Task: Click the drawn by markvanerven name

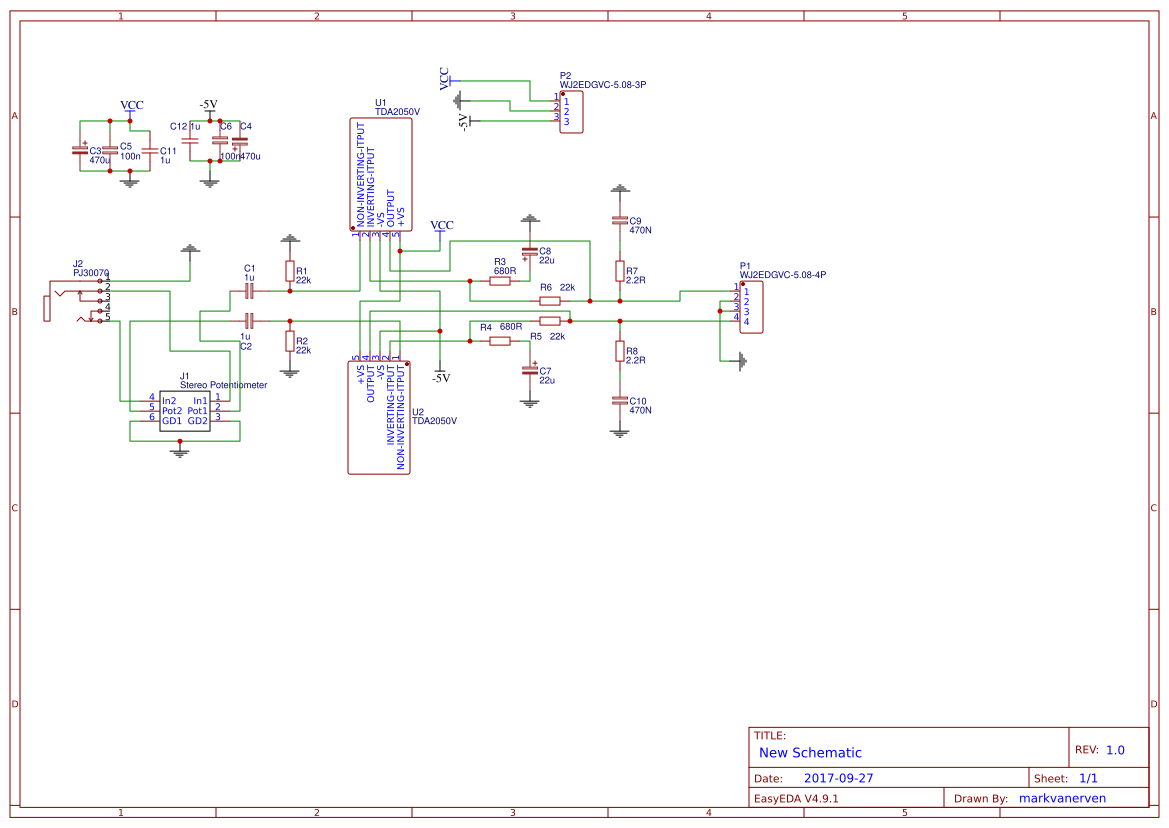Action: [x=1062, y=797]
